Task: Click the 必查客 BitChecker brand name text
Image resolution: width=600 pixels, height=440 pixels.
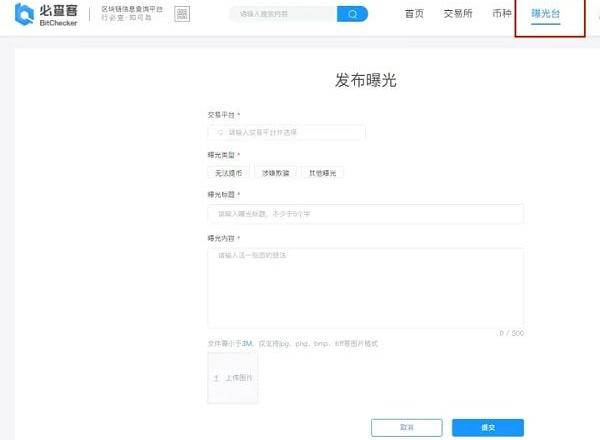Action: (x=62, y=14)
